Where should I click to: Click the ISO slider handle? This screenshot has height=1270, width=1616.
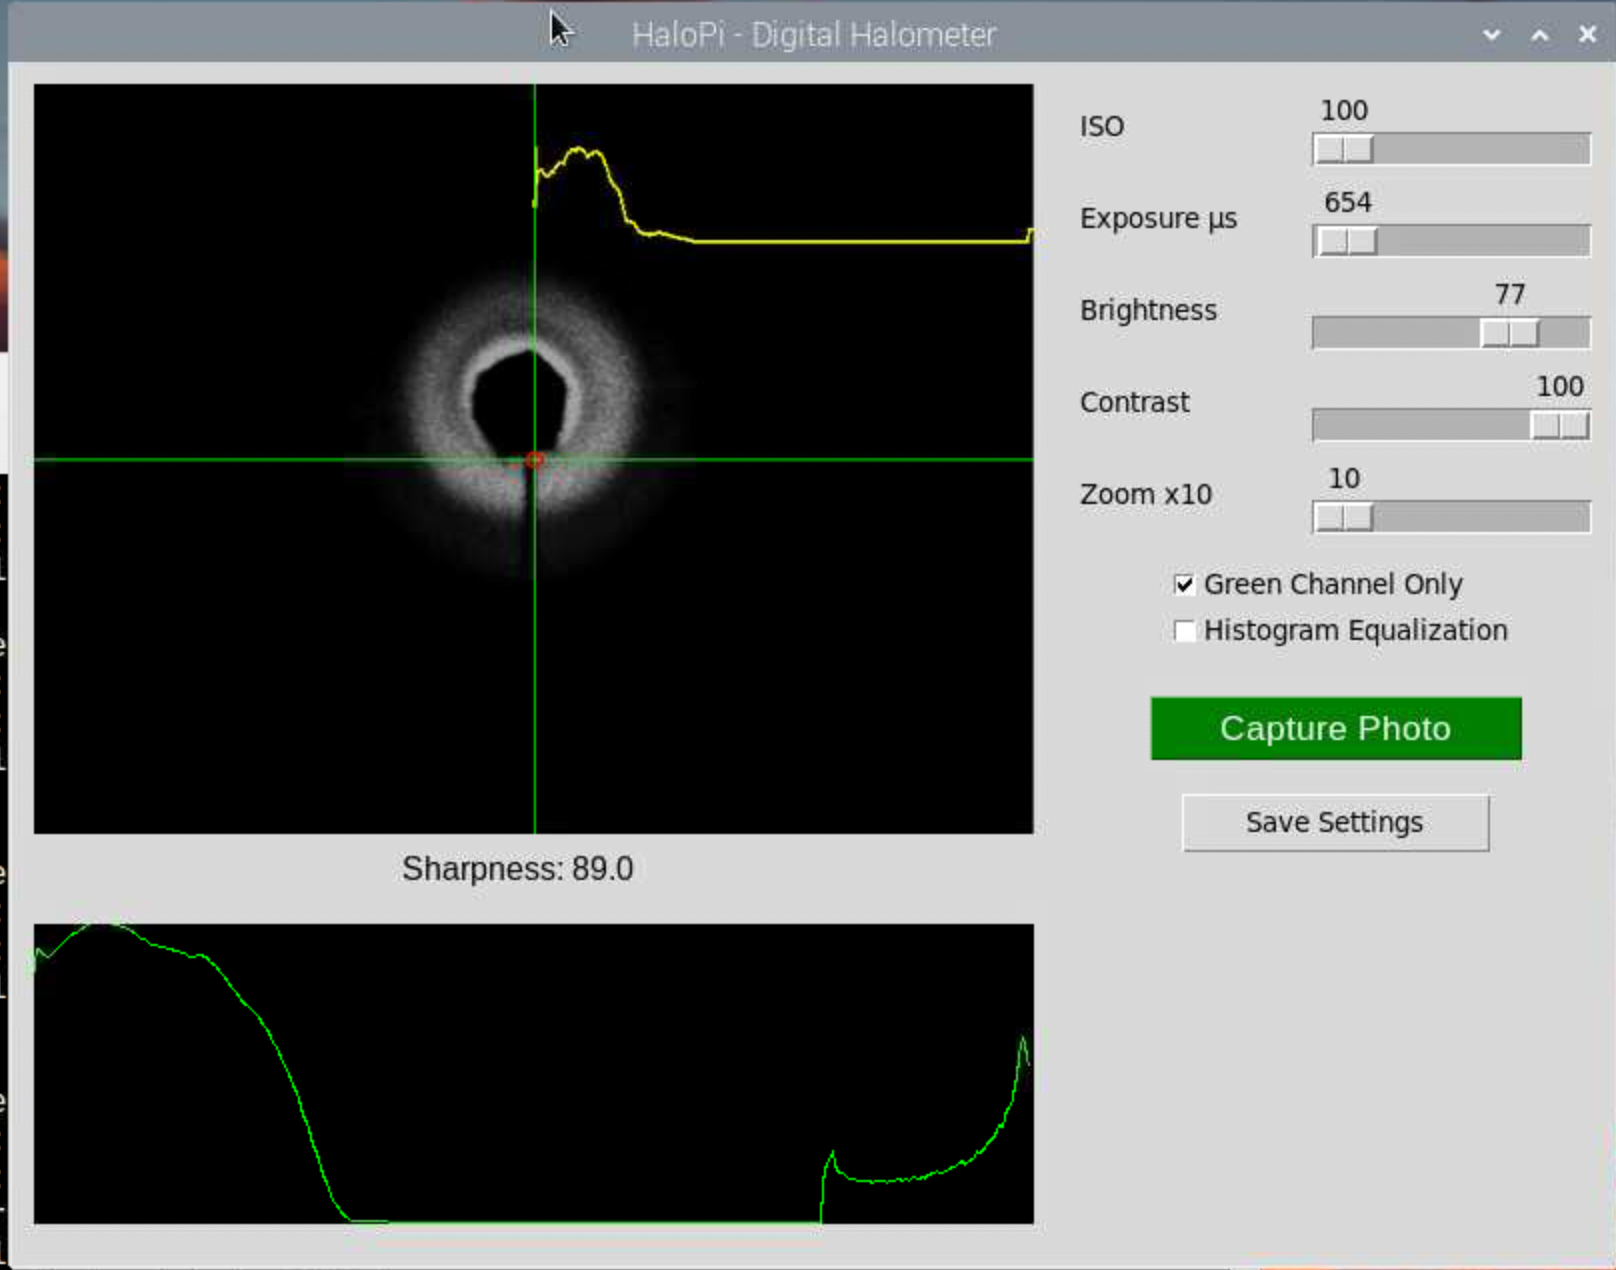1344,149
